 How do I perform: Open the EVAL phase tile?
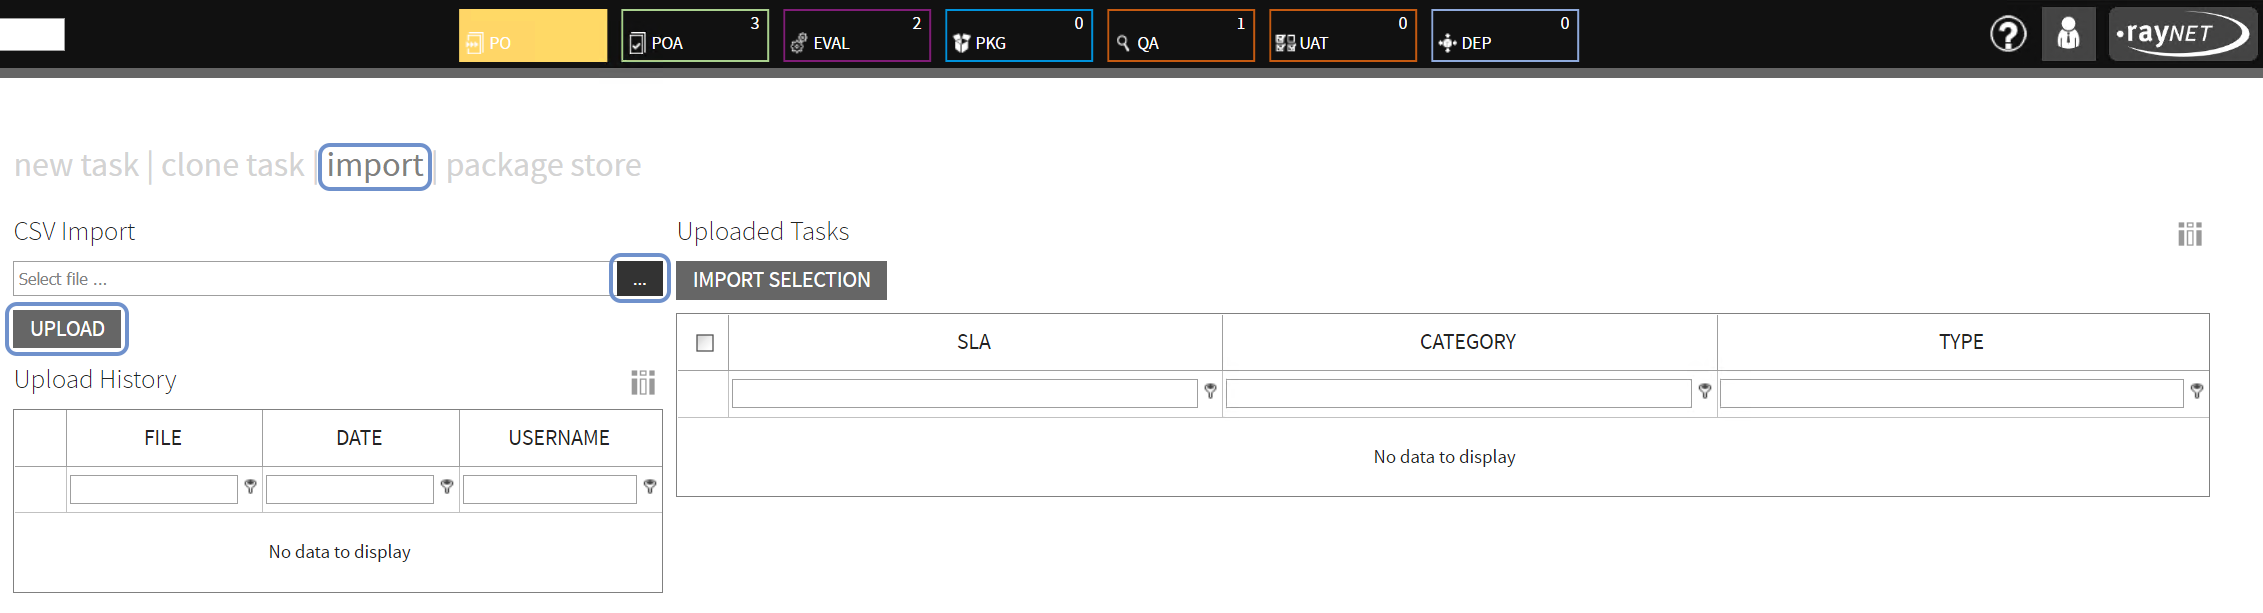pos(856,36)
